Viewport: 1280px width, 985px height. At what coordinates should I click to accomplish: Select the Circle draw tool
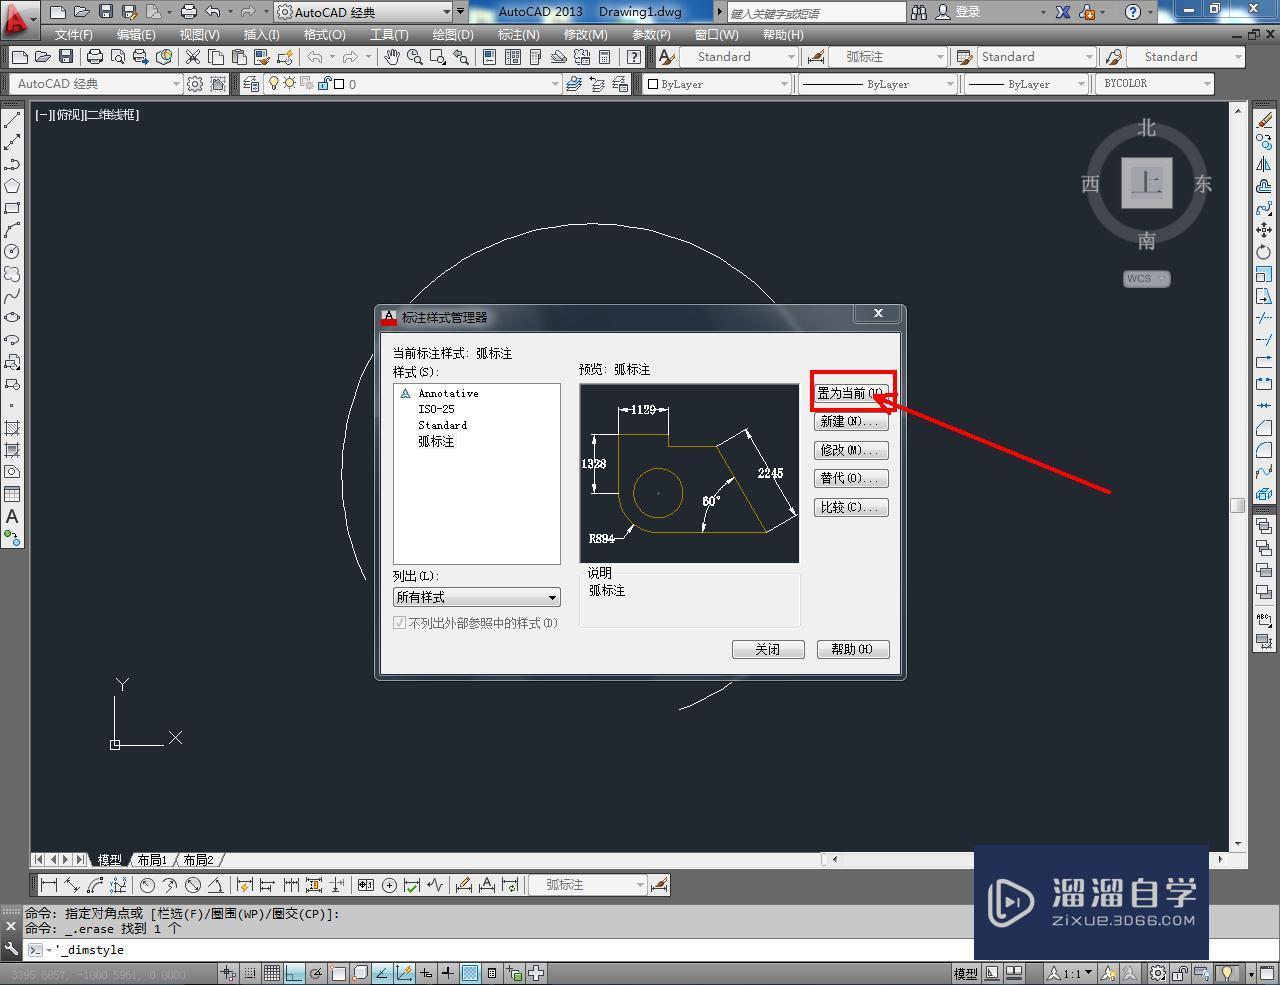(x=12, y=252)
